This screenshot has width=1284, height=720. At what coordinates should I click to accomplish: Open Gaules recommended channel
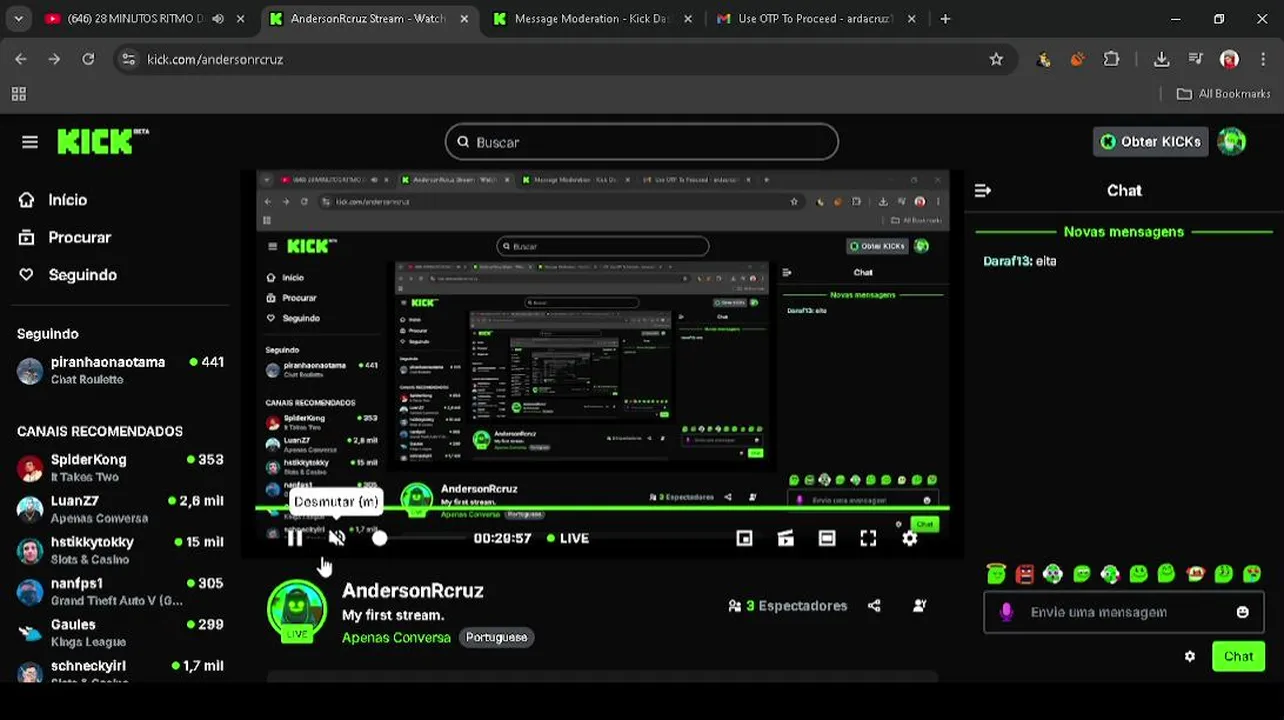120,632
